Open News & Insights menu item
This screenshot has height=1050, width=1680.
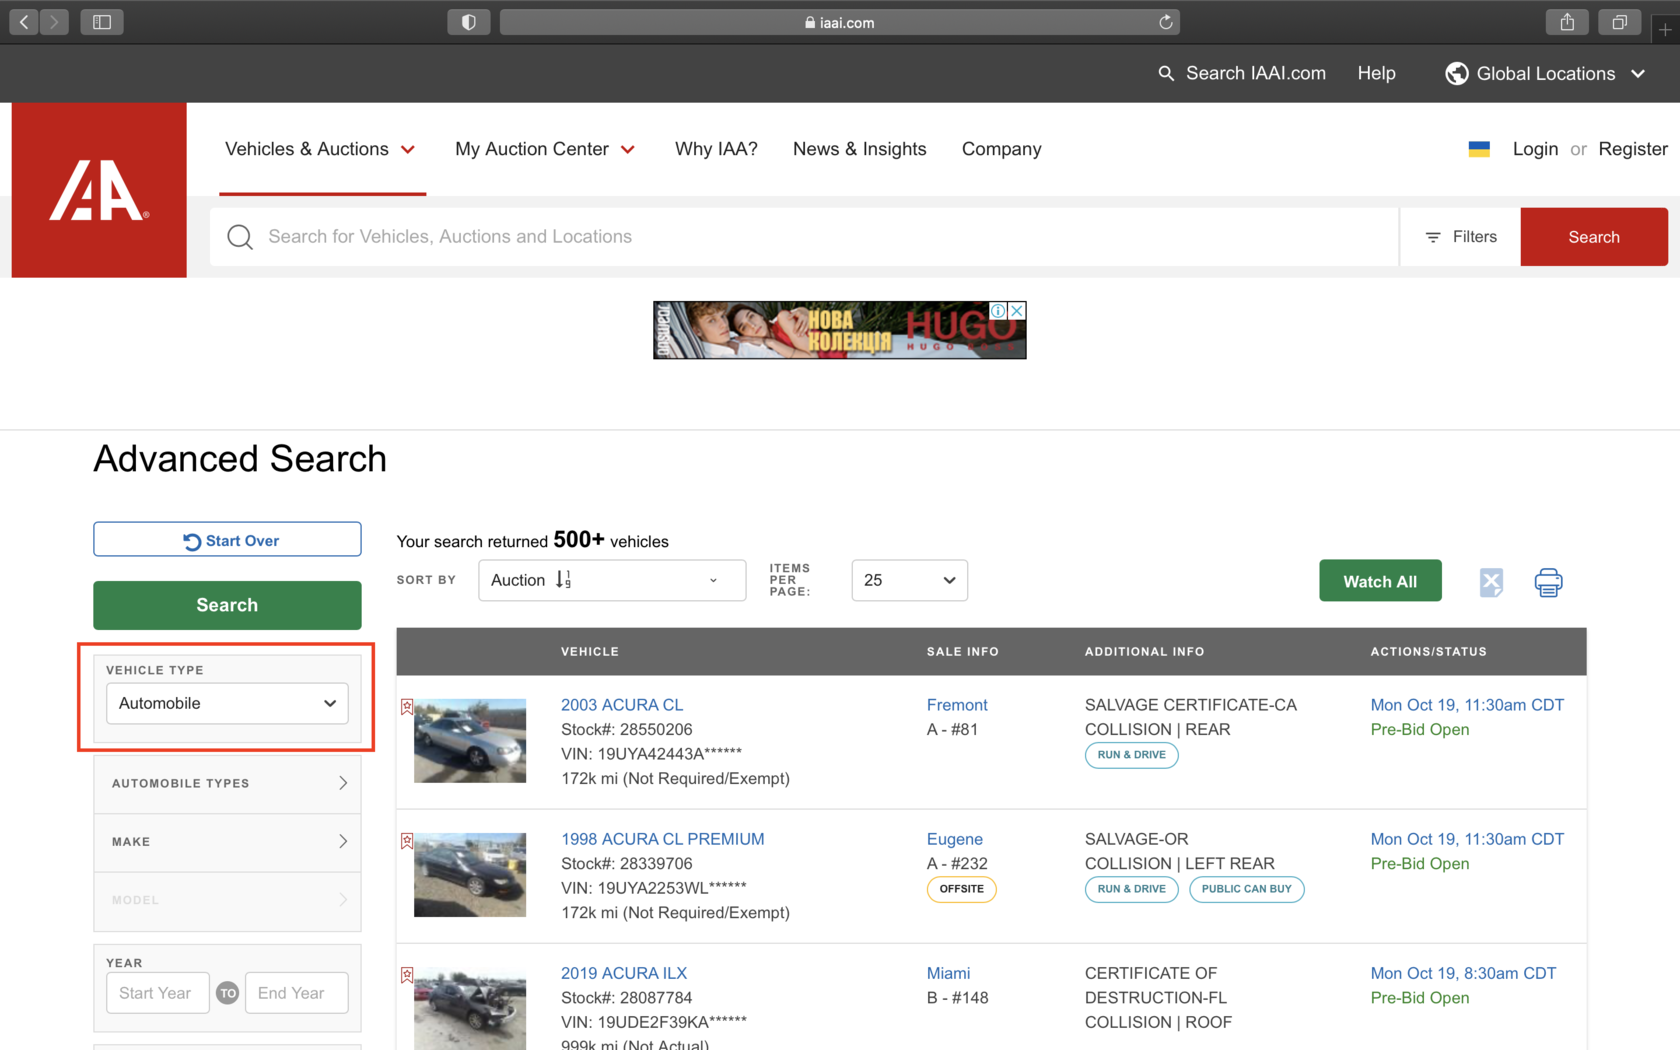point(860,149)
